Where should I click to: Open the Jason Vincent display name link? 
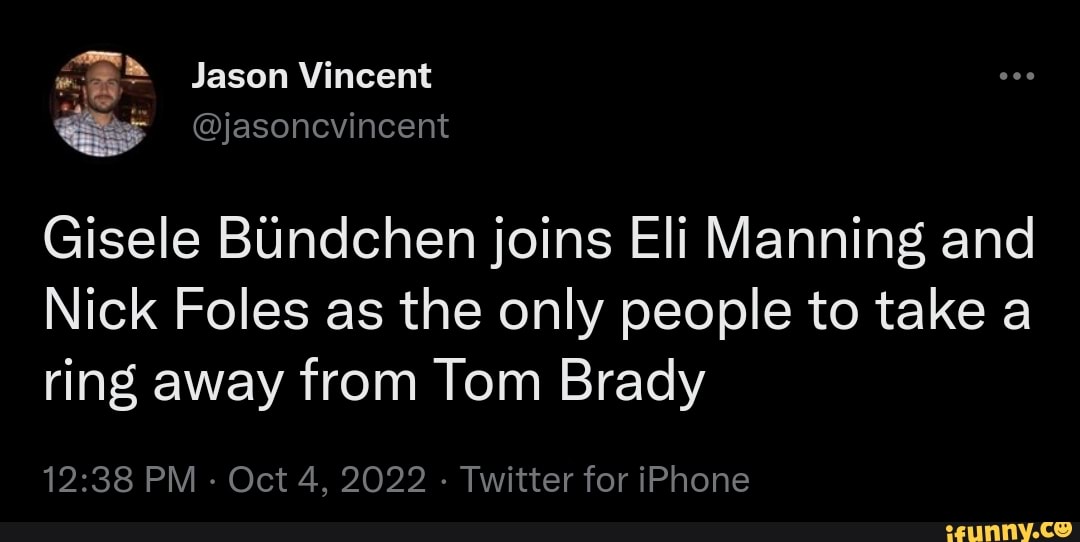311,76
